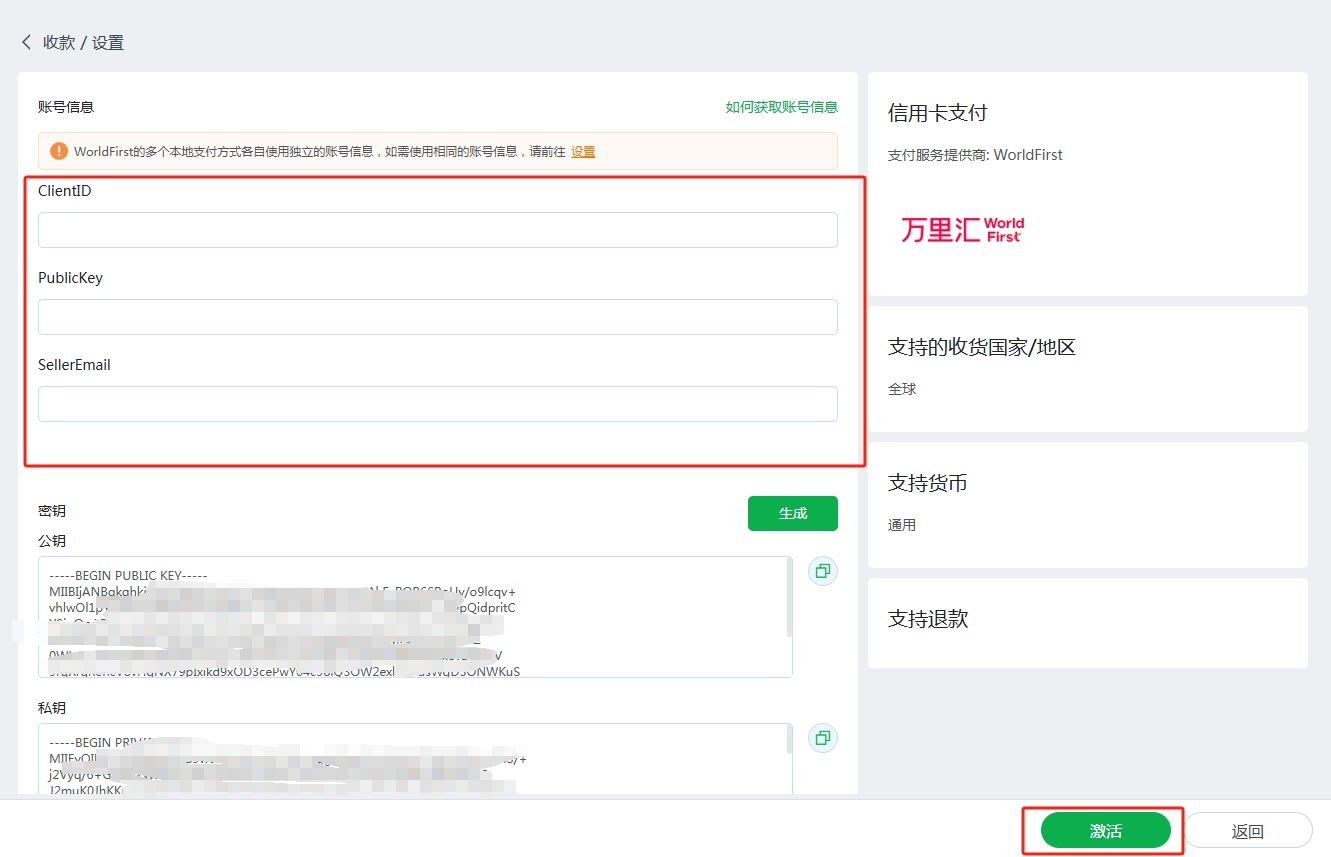Click the scrollbar of the 公钥 text box
This screenshot has height=857, width=1331.
pyautogui.click(x=789, y=600)
